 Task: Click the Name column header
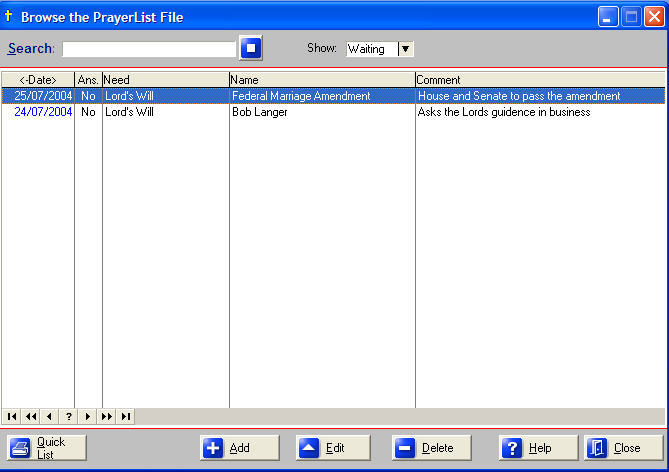coord(322,80)
